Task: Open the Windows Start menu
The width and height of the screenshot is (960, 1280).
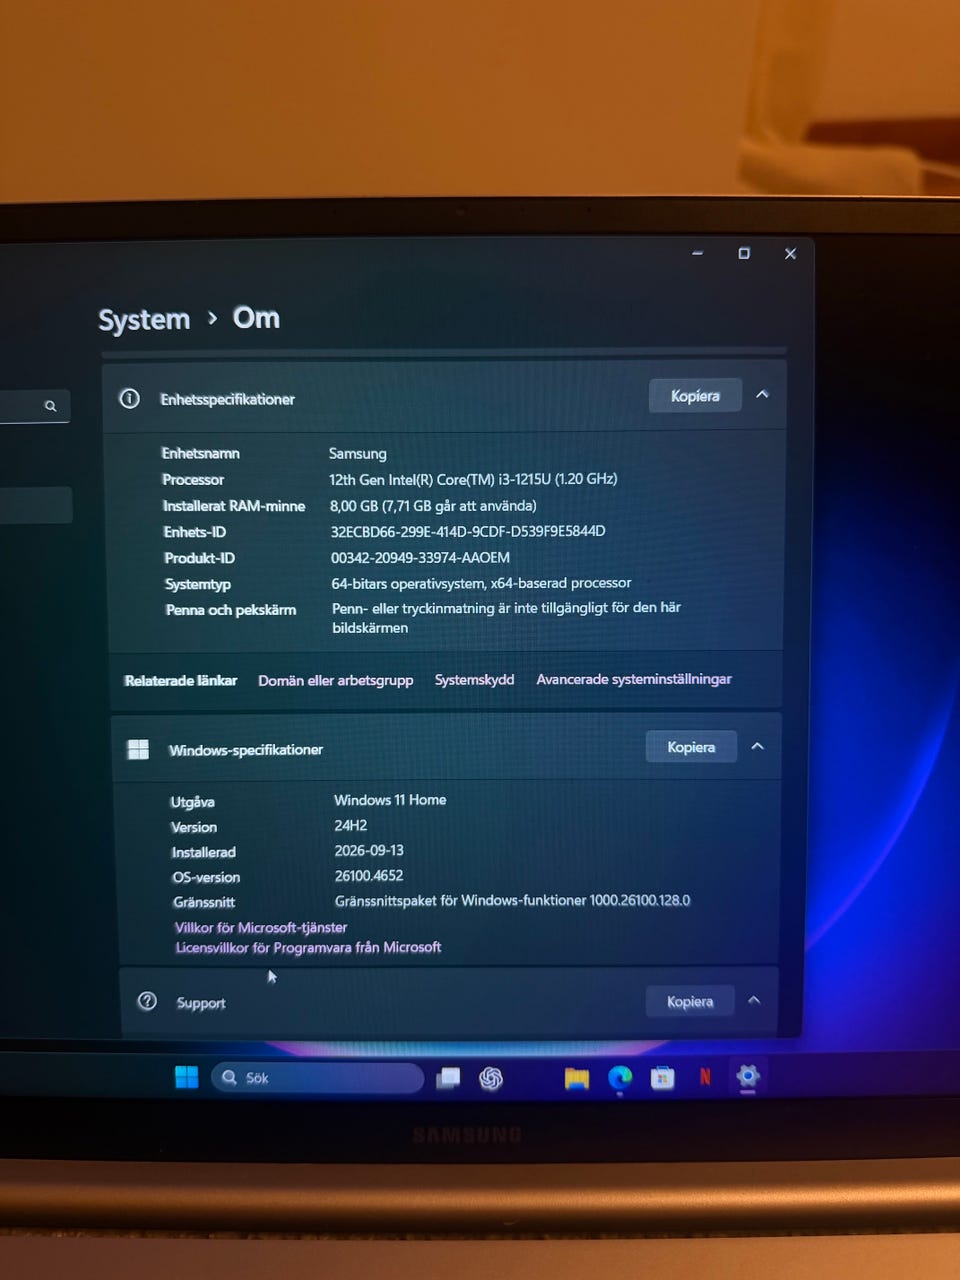Action: pyautogui.click(x=187, y=1077)
